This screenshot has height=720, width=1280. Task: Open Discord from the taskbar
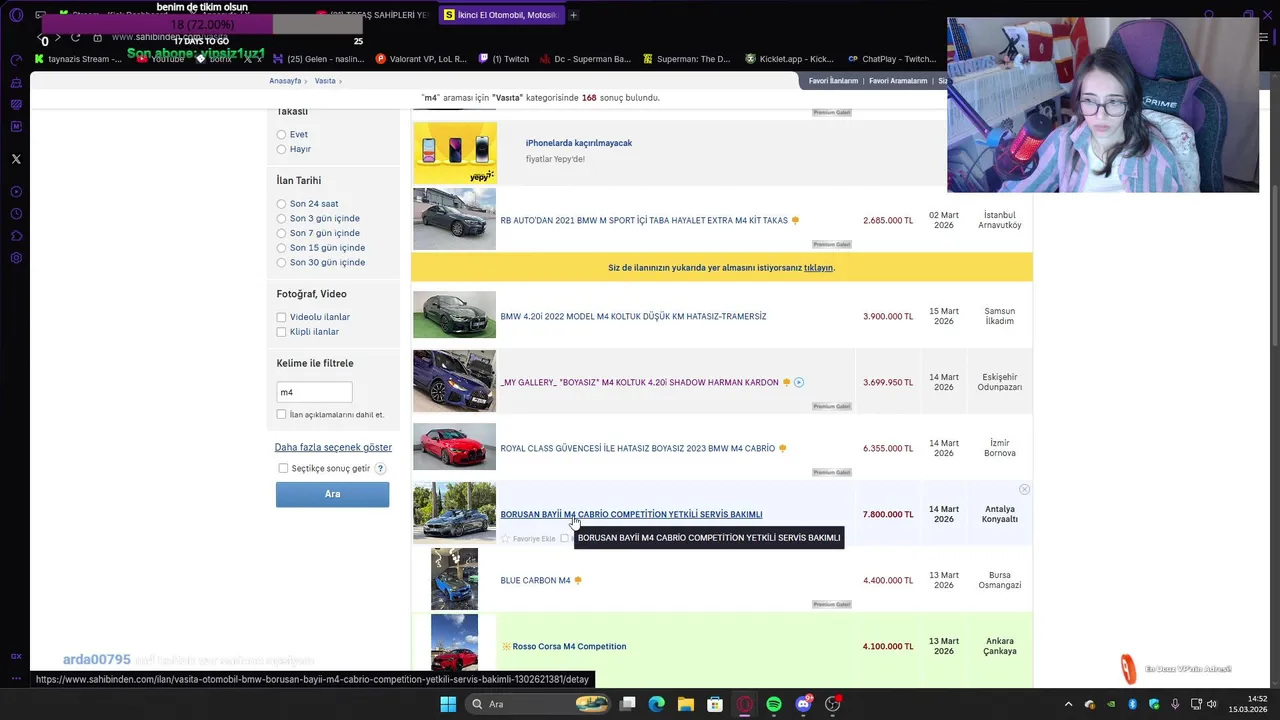[x=803, y=704]
